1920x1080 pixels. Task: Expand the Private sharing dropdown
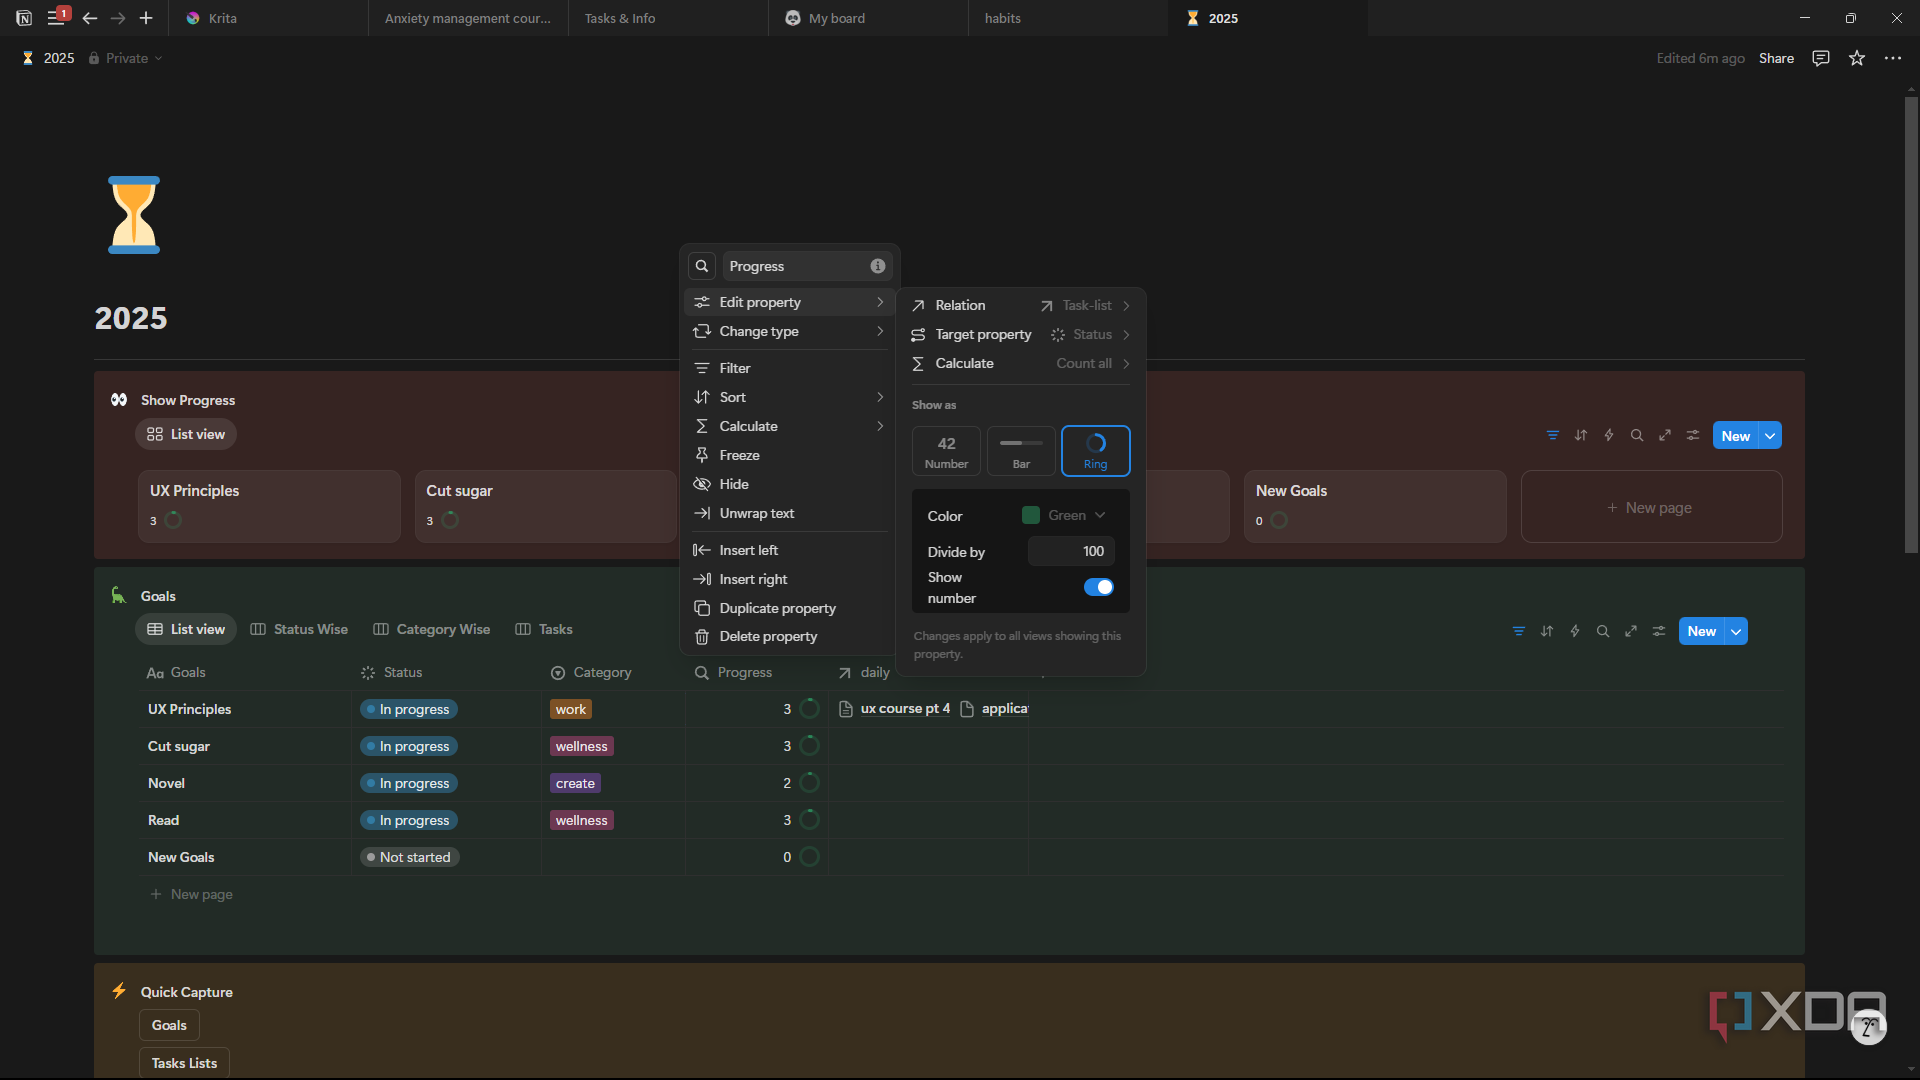126,58
